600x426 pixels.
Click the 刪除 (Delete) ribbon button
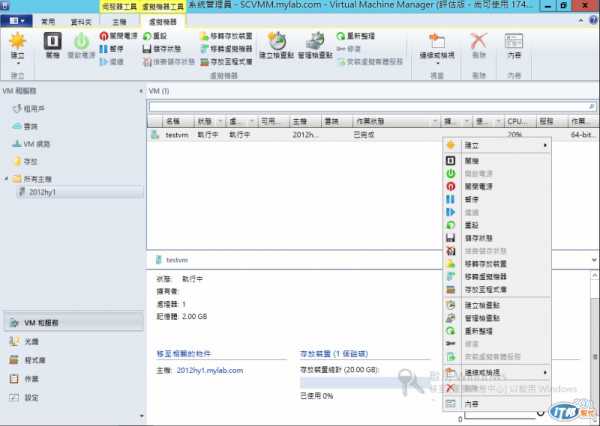pyautogui.click(x=479, y=45)
